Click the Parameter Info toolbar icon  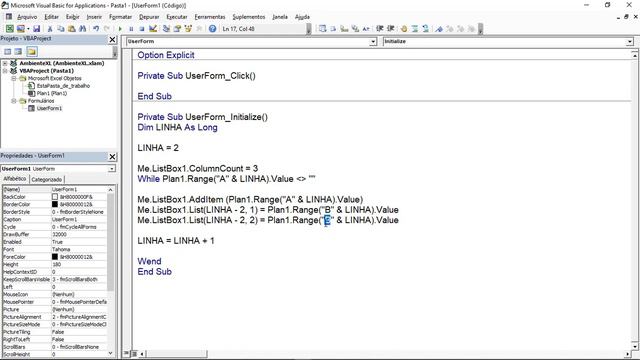[355, 29]
